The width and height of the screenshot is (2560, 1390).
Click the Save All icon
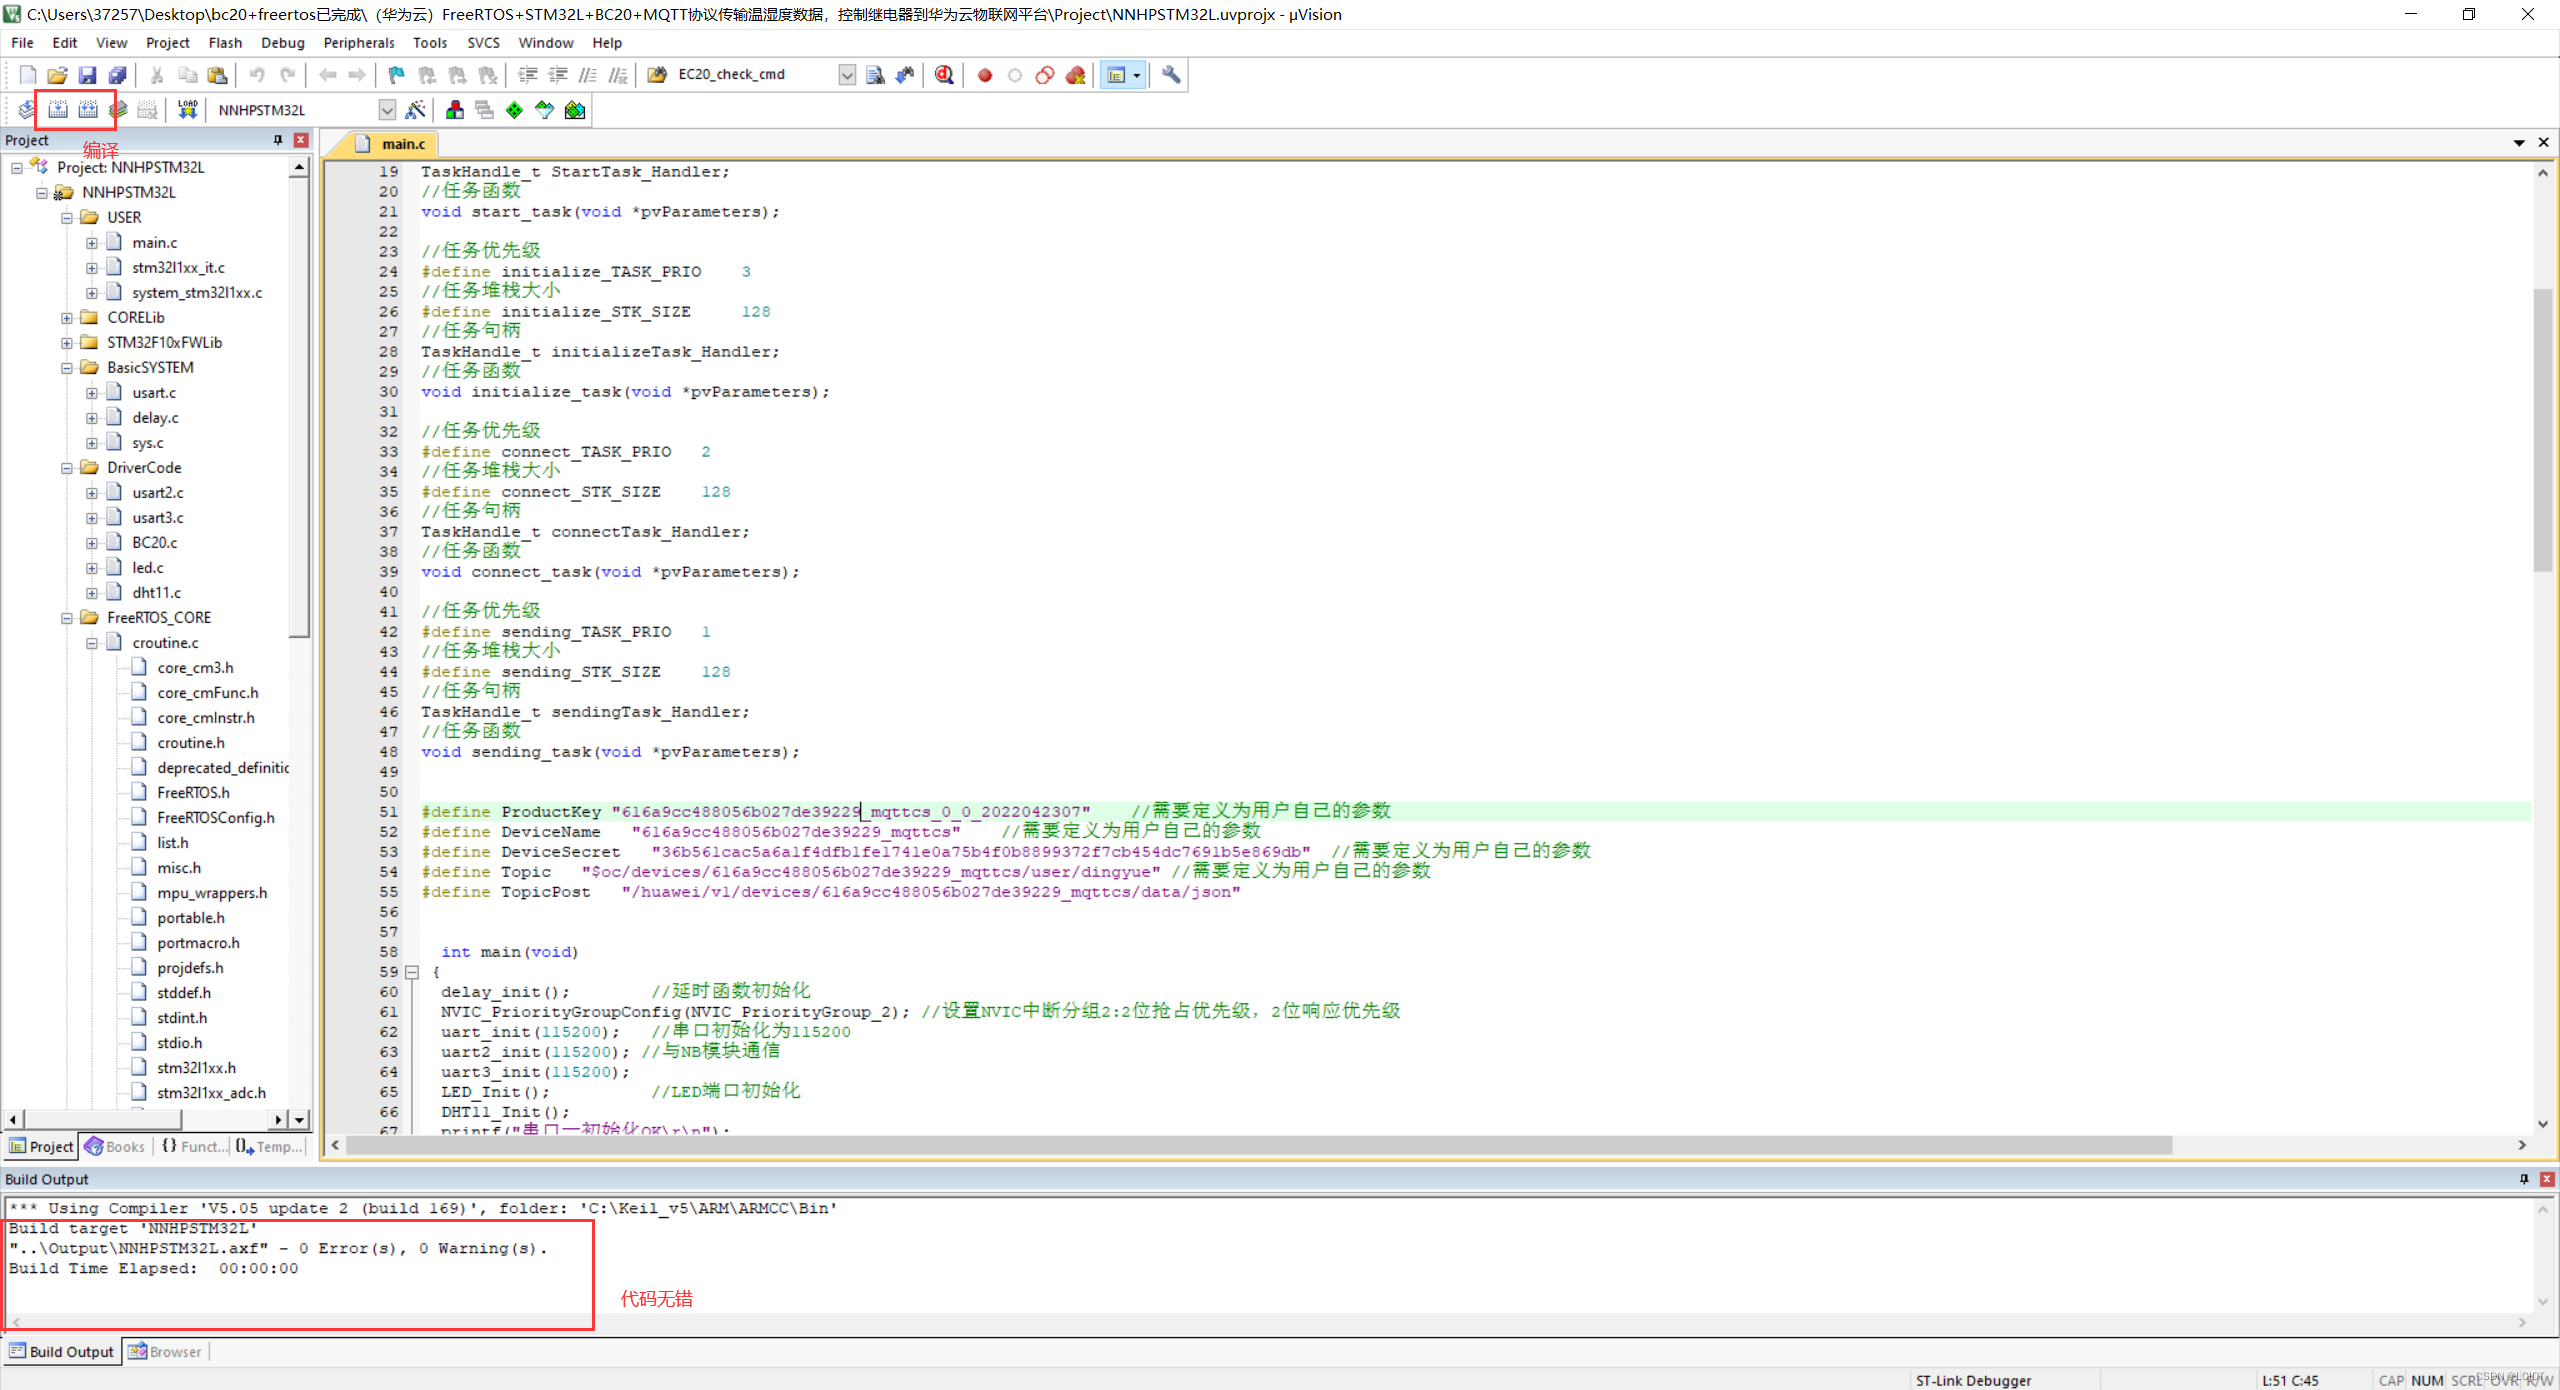tap(117, 75)
